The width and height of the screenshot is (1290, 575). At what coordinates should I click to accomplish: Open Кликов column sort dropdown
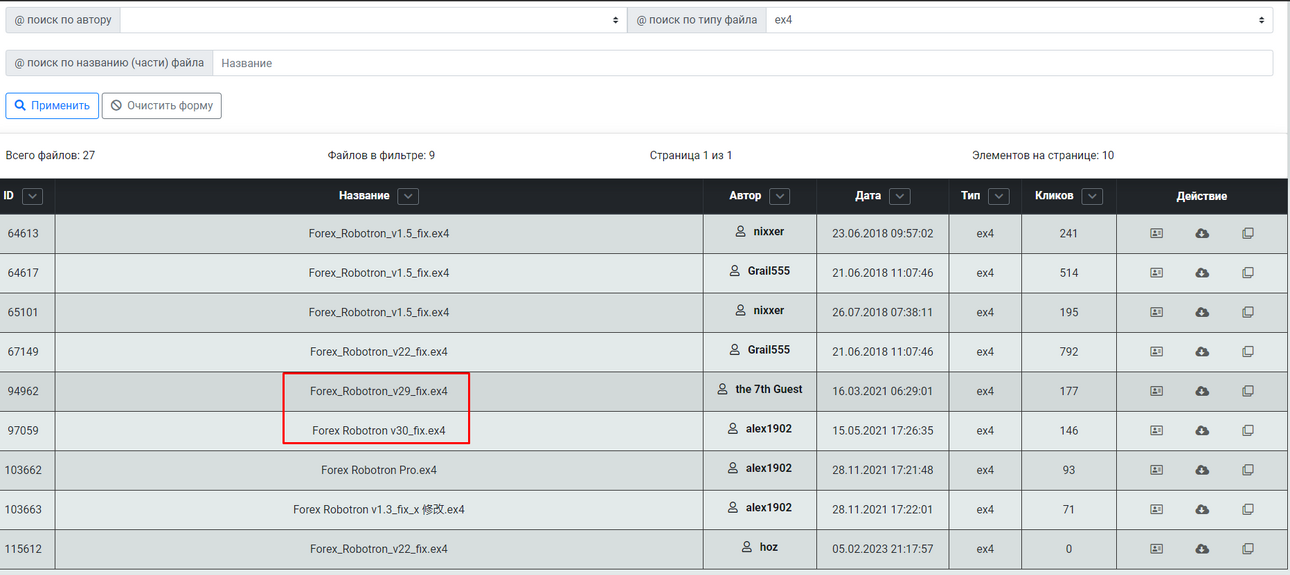[x=1092, y=196]
